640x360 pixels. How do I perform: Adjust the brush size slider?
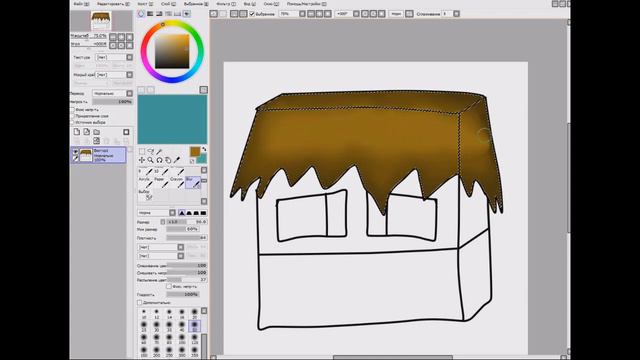click(187, 222)
